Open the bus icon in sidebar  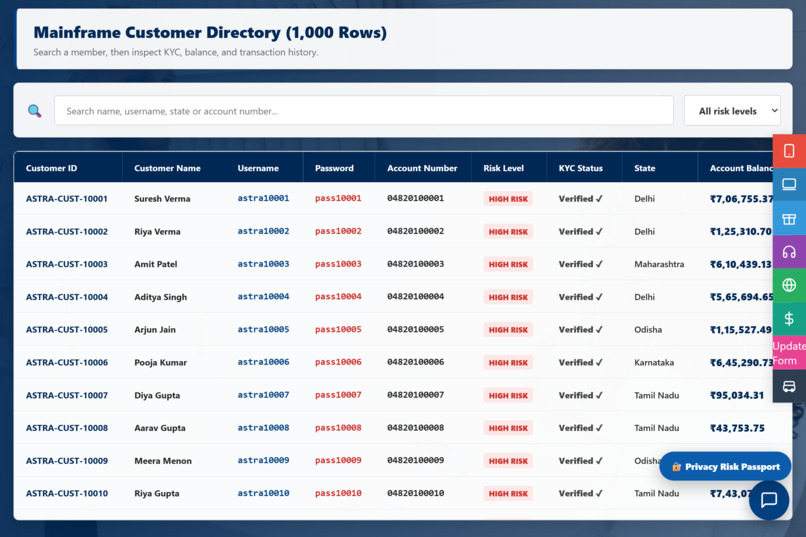pos(789,386)
